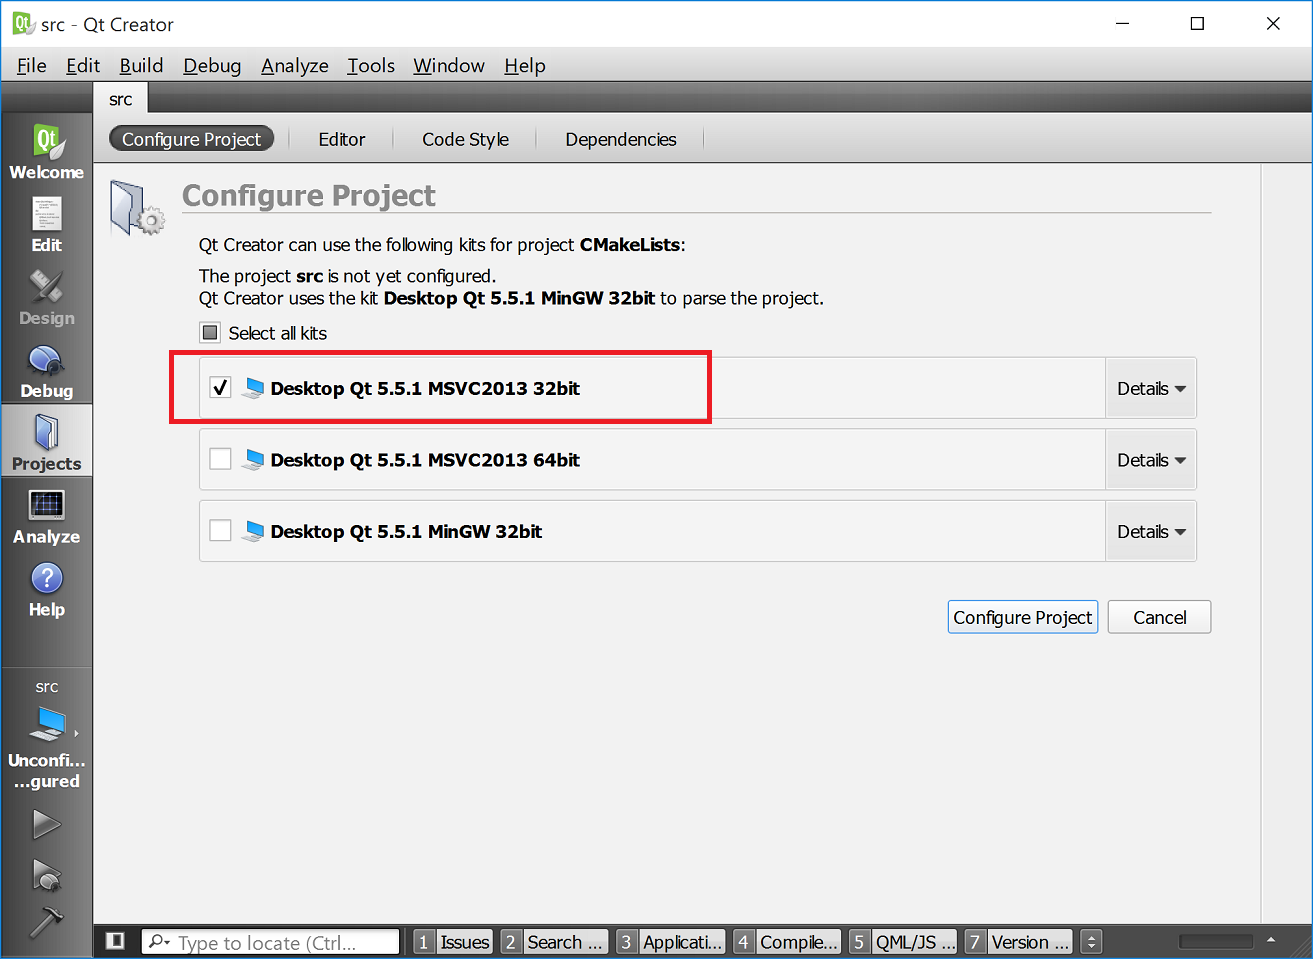Open the Help mode
The image size is (1313, 959).
[46, 589]
